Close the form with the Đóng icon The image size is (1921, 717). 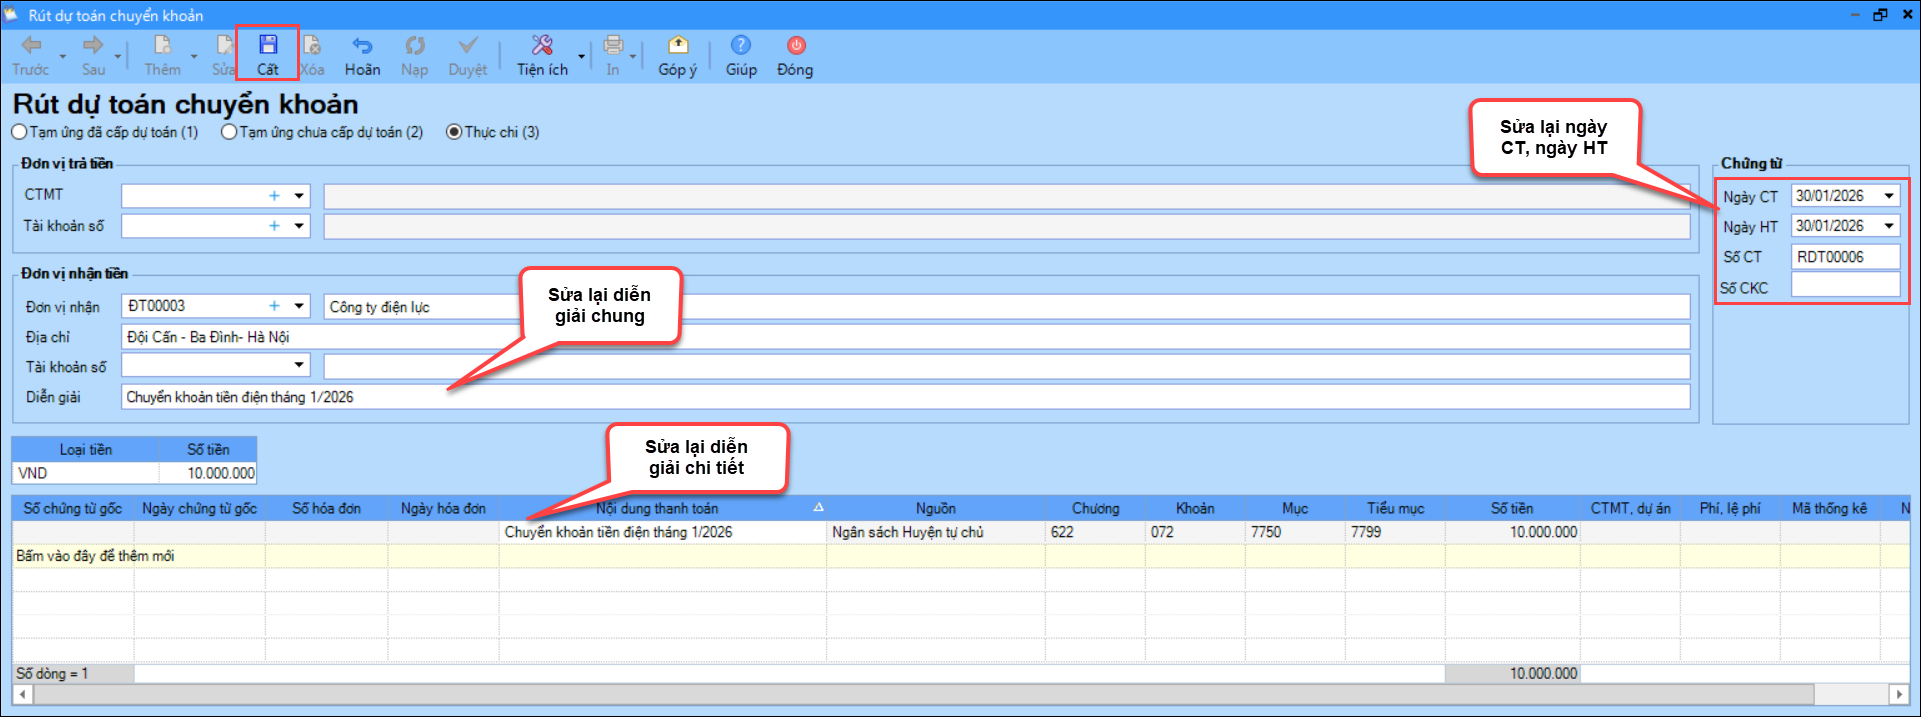coord(796,45)
